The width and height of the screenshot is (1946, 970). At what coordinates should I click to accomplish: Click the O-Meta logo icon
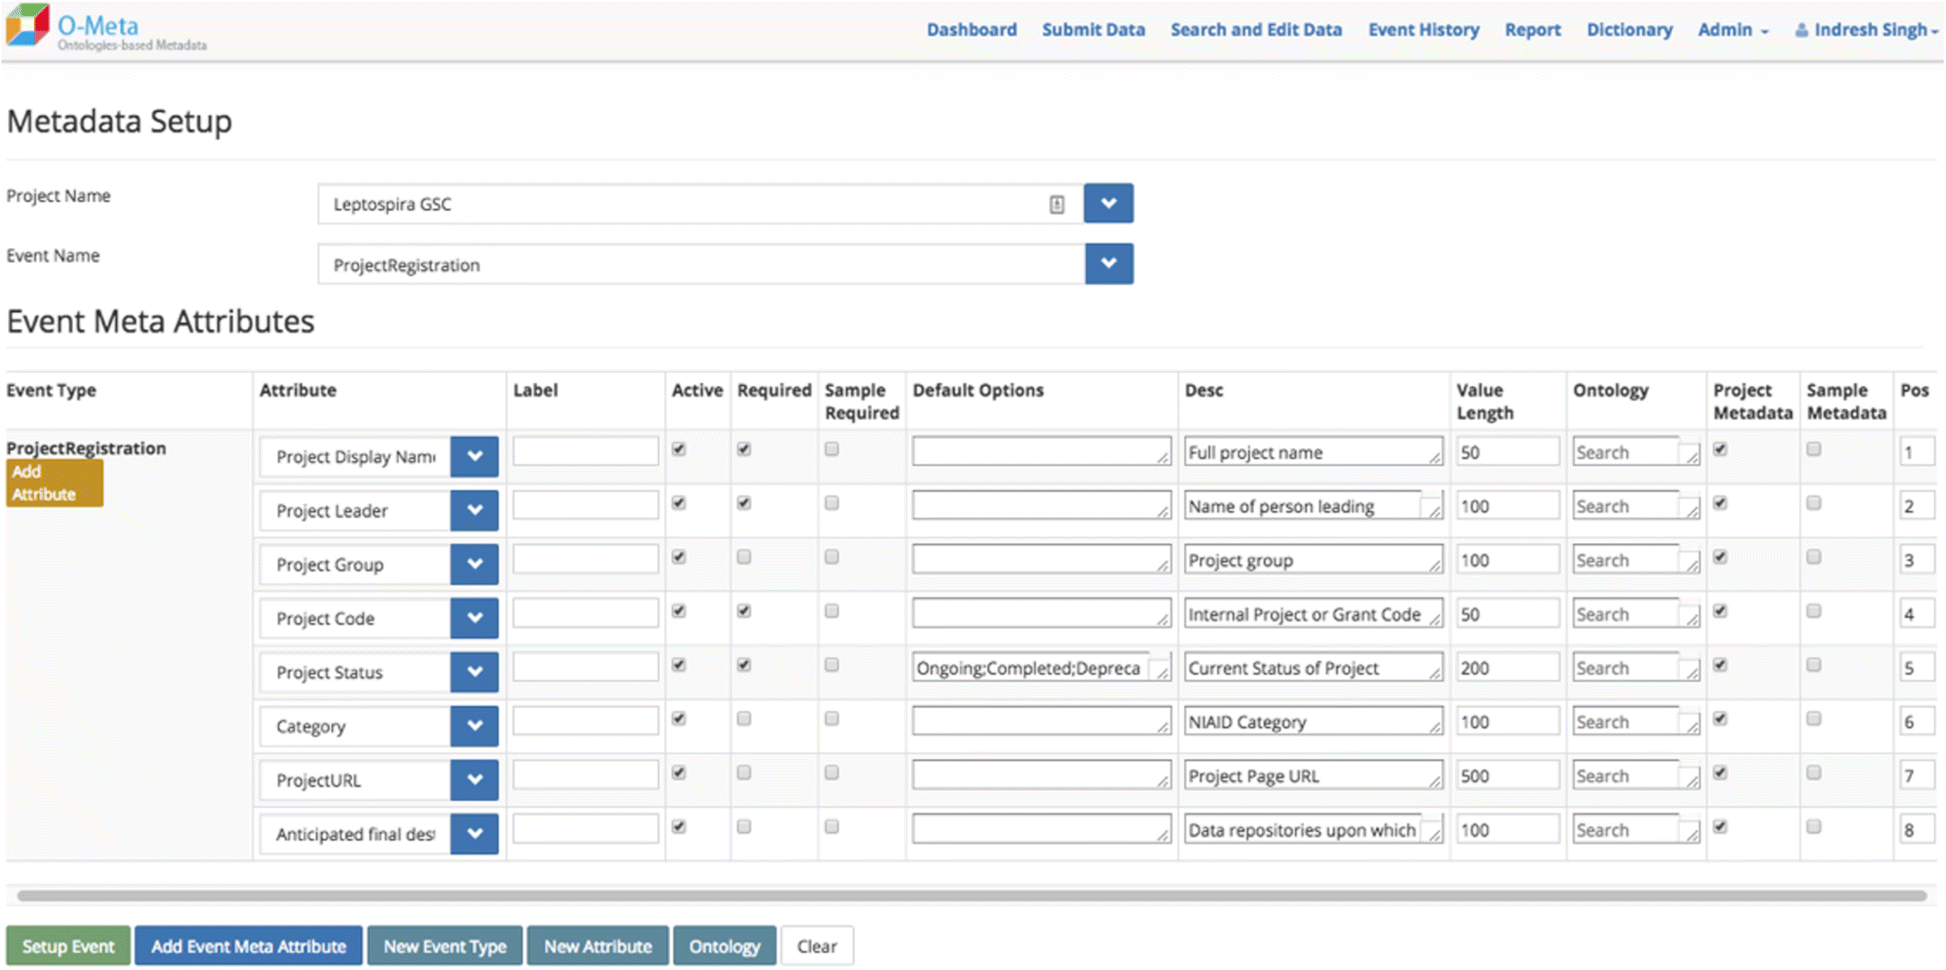coord(27,25)
